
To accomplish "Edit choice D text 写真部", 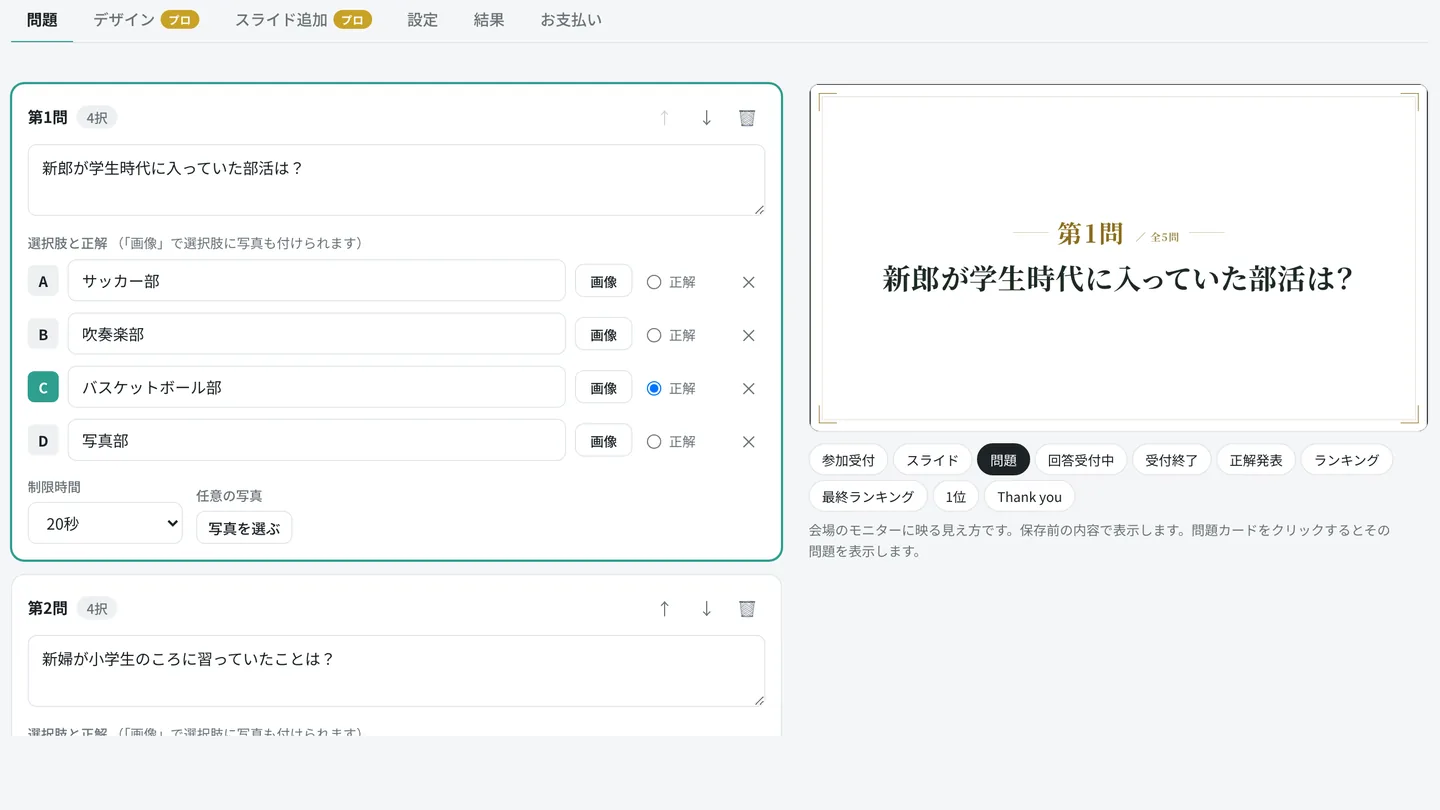I will [317, 440].
